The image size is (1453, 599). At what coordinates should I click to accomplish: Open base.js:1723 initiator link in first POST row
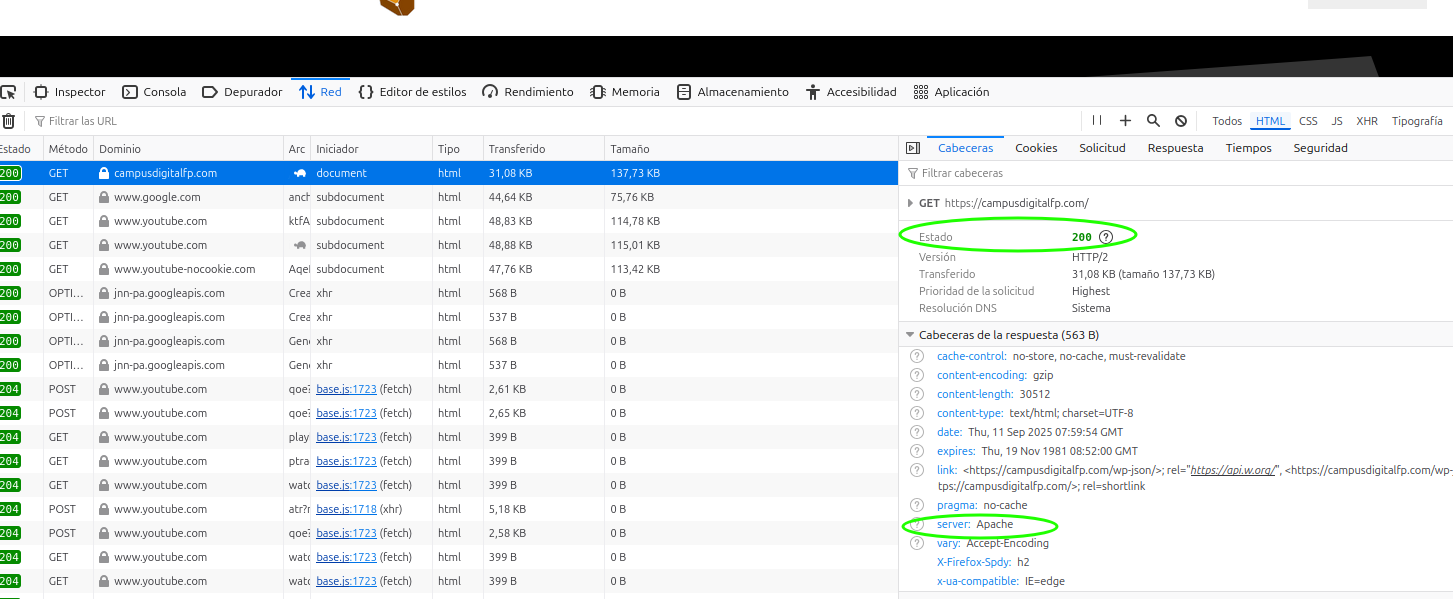tap(346, 389)
